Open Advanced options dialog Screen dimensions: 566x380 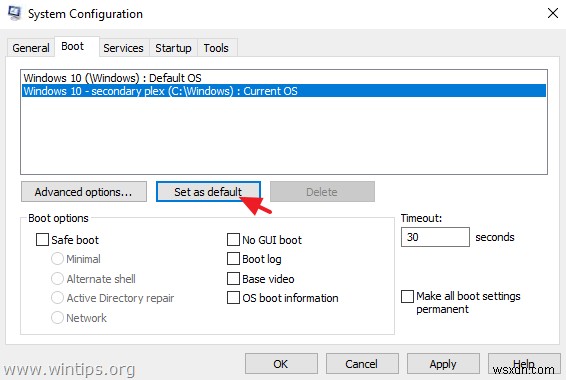tap(84, 192)
